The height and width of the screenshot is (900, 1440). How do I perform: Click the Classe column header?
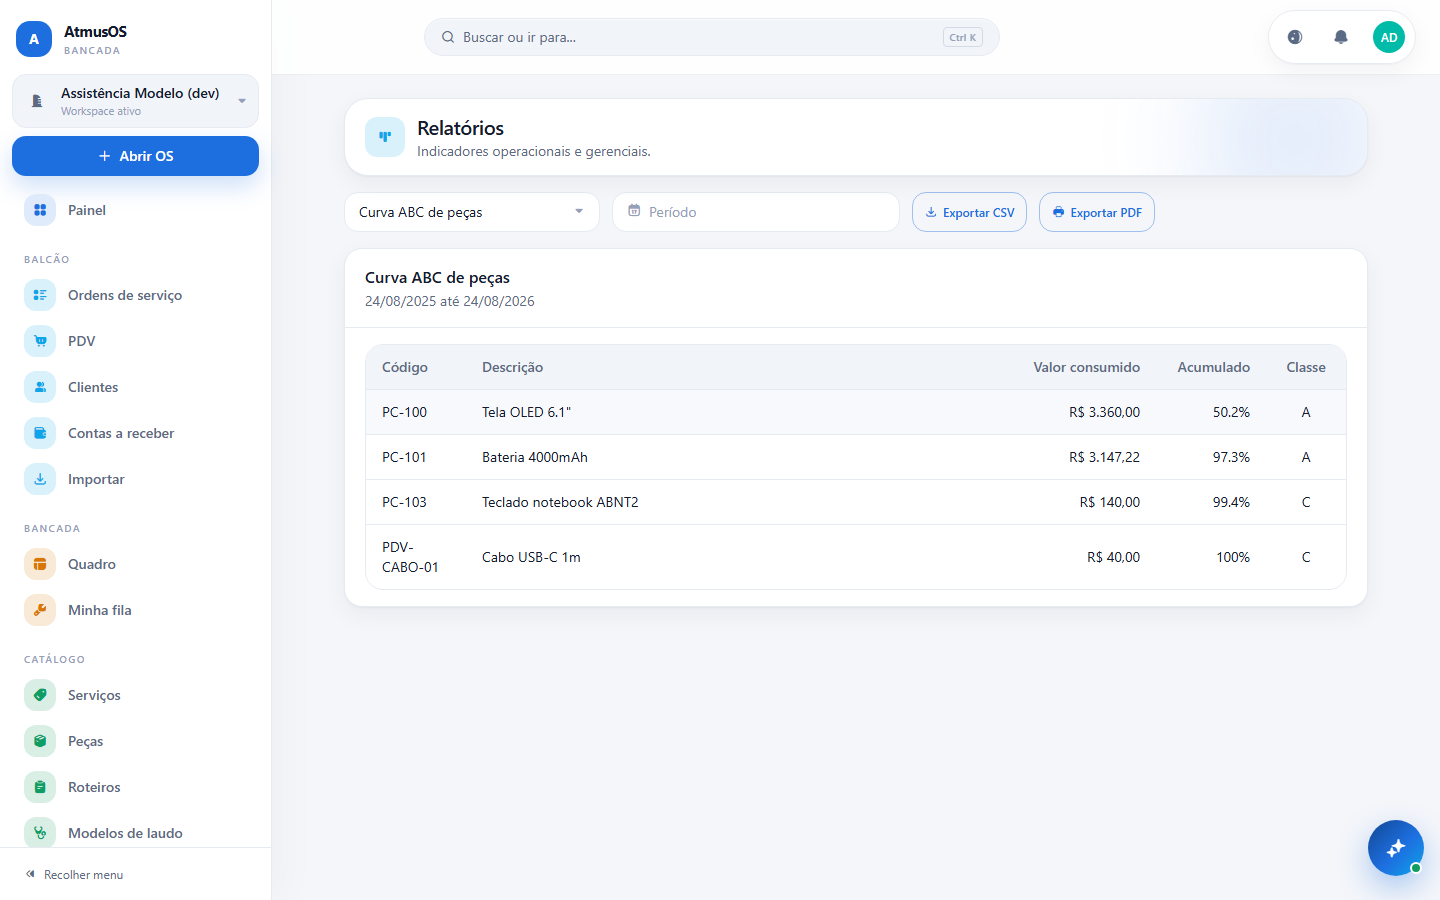click(1306, 367)
